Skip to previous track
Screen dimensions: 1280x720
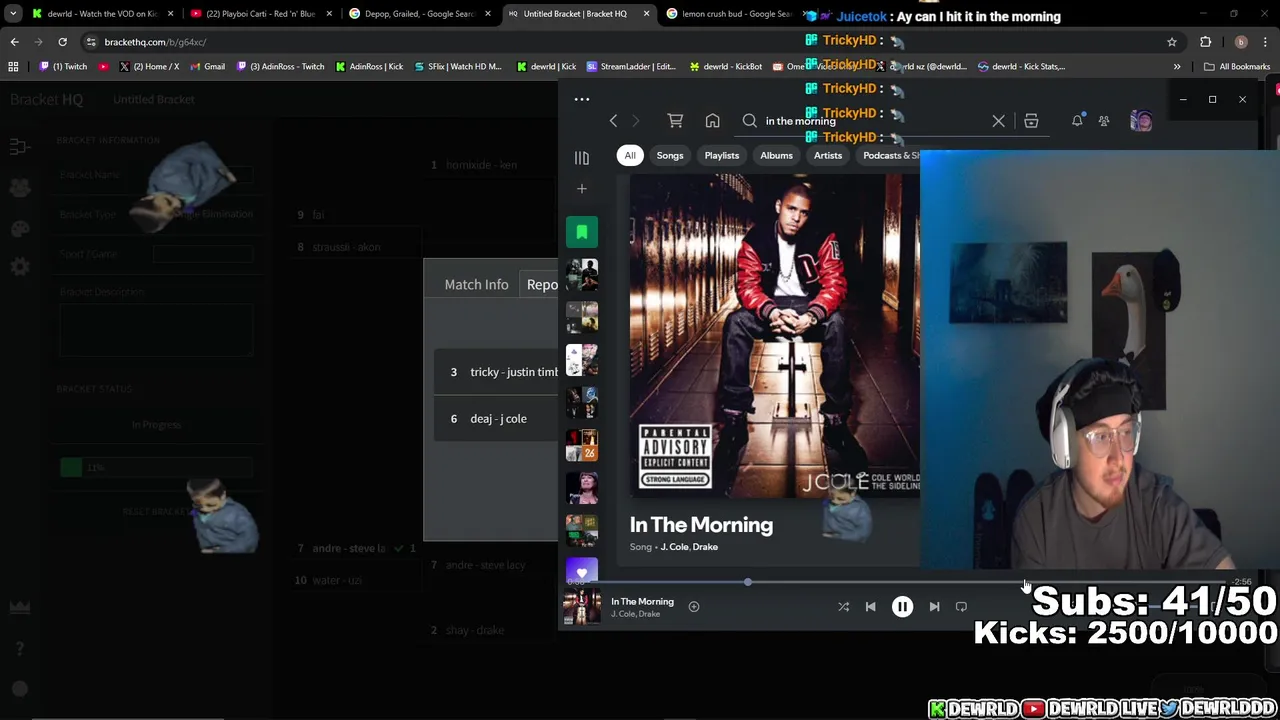(x=870, y=606)
